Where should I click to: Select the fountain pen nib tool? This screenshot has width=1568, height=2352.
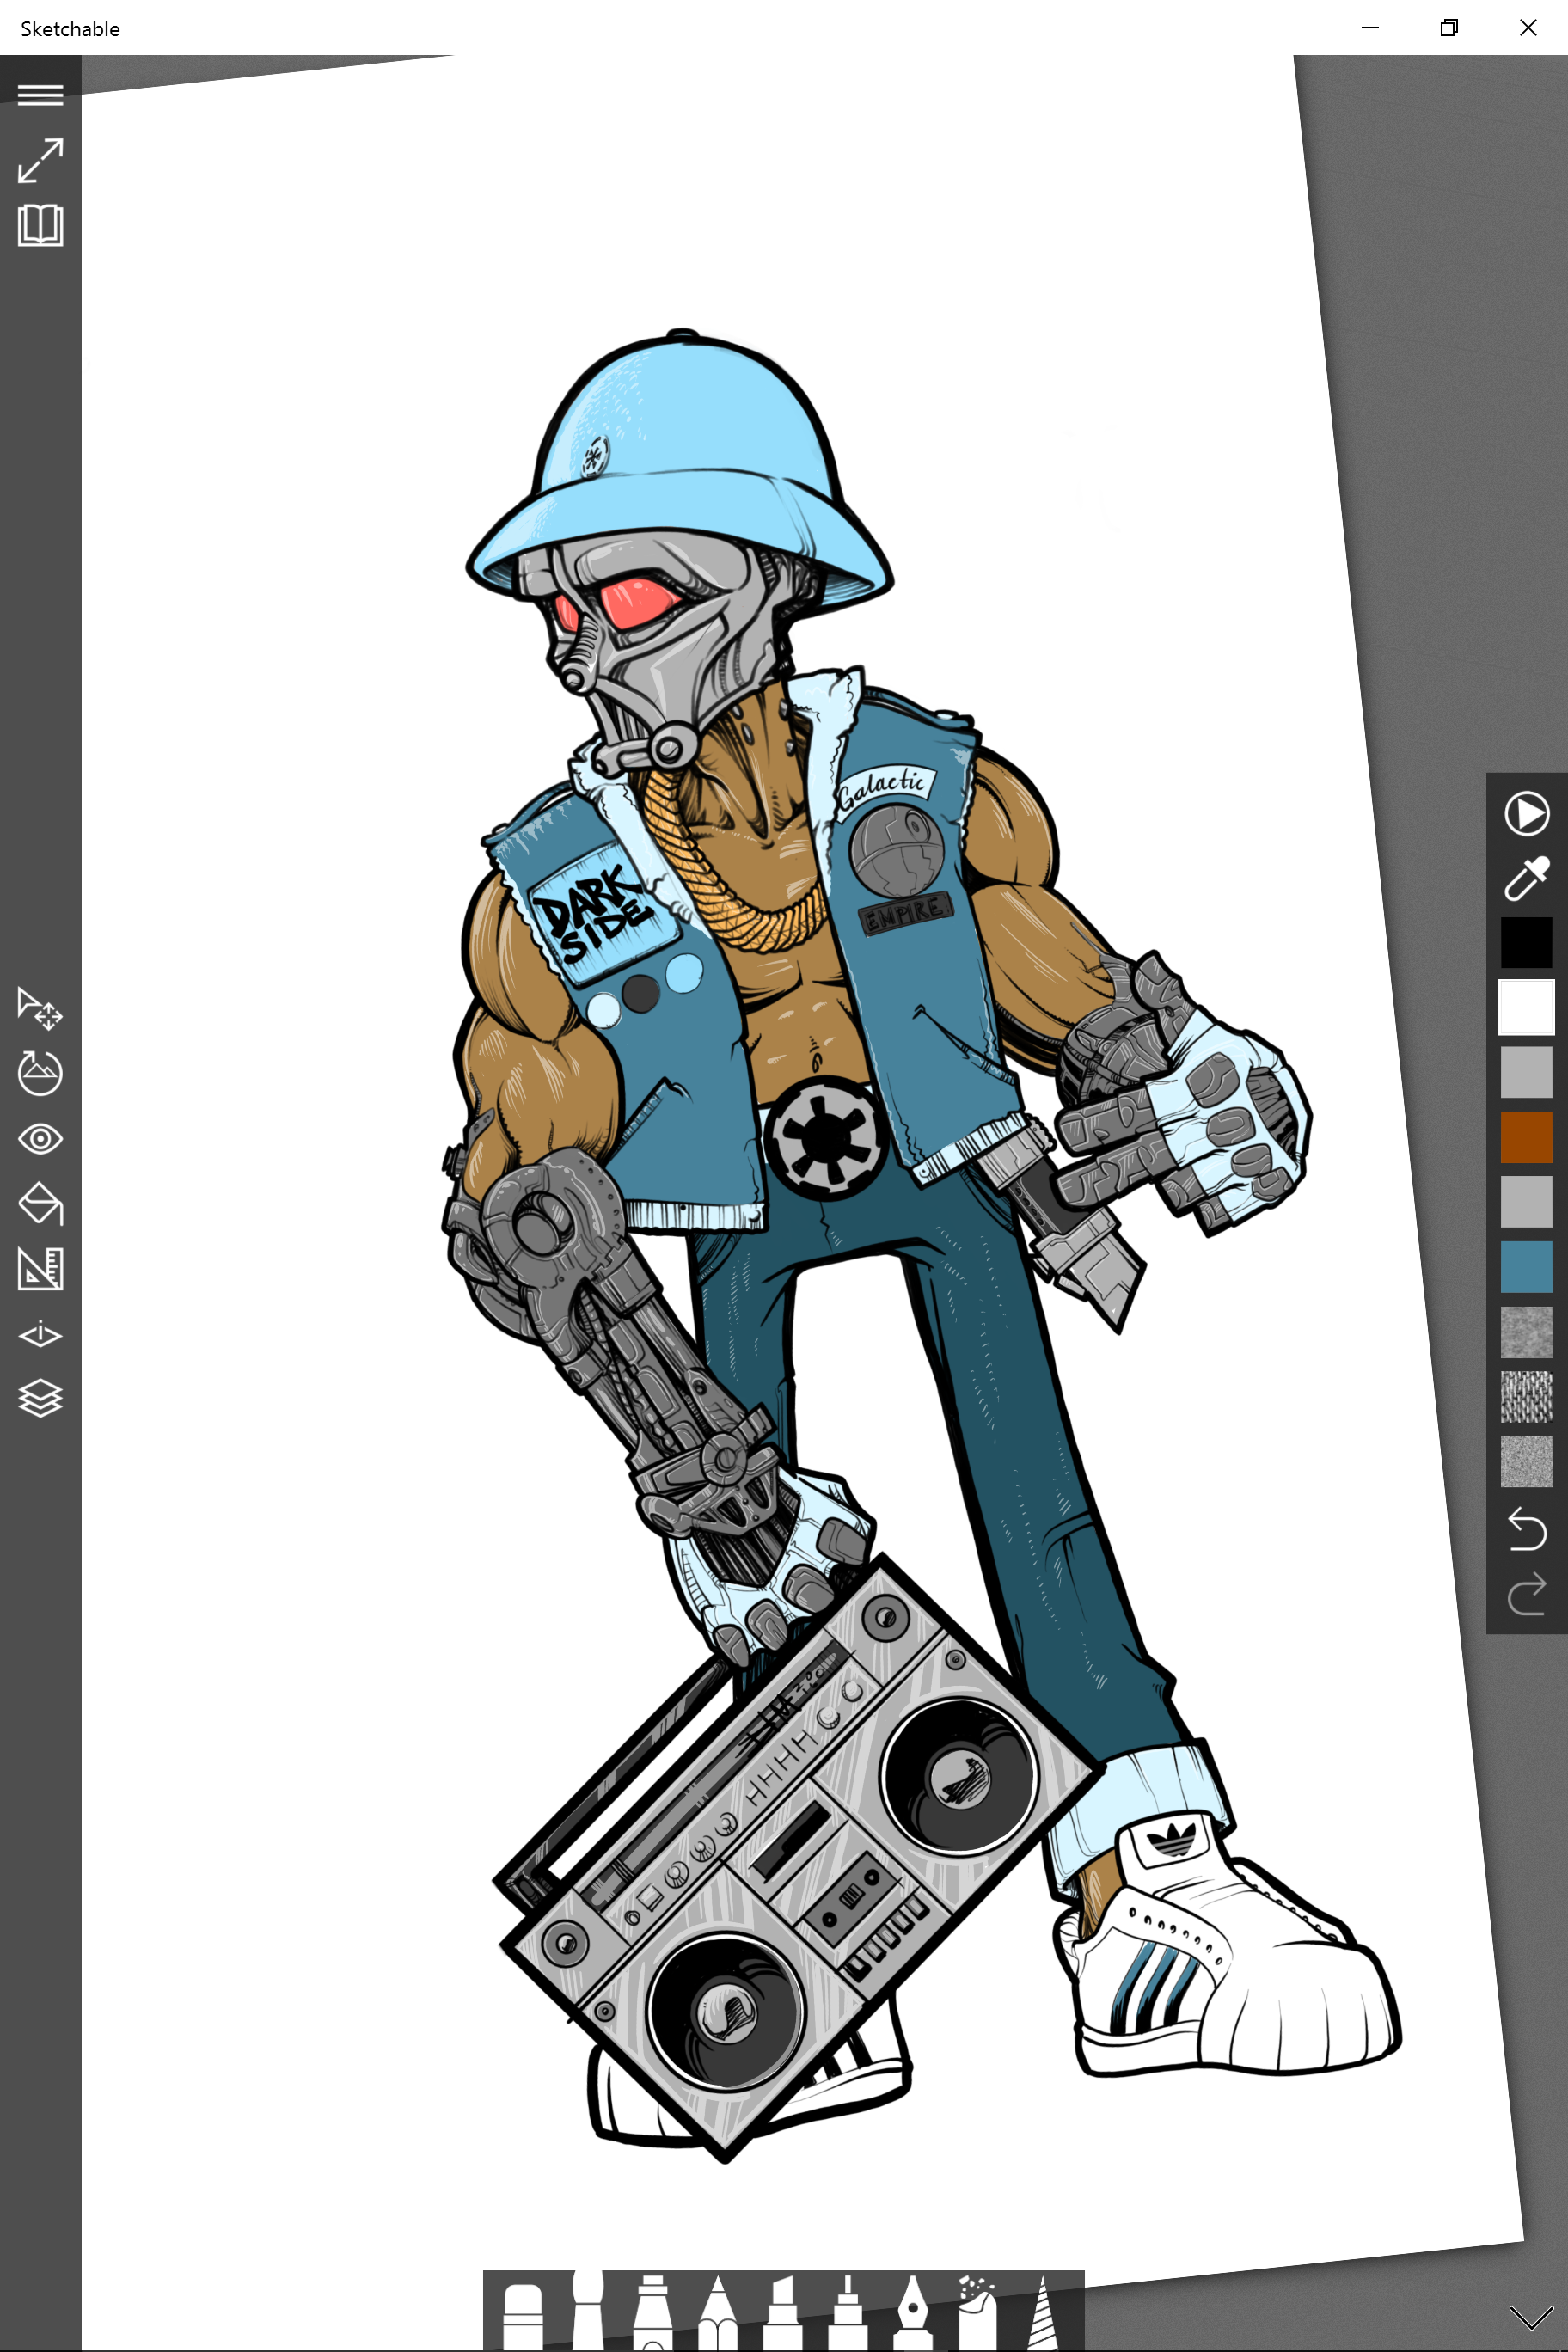pos(912,2313)
